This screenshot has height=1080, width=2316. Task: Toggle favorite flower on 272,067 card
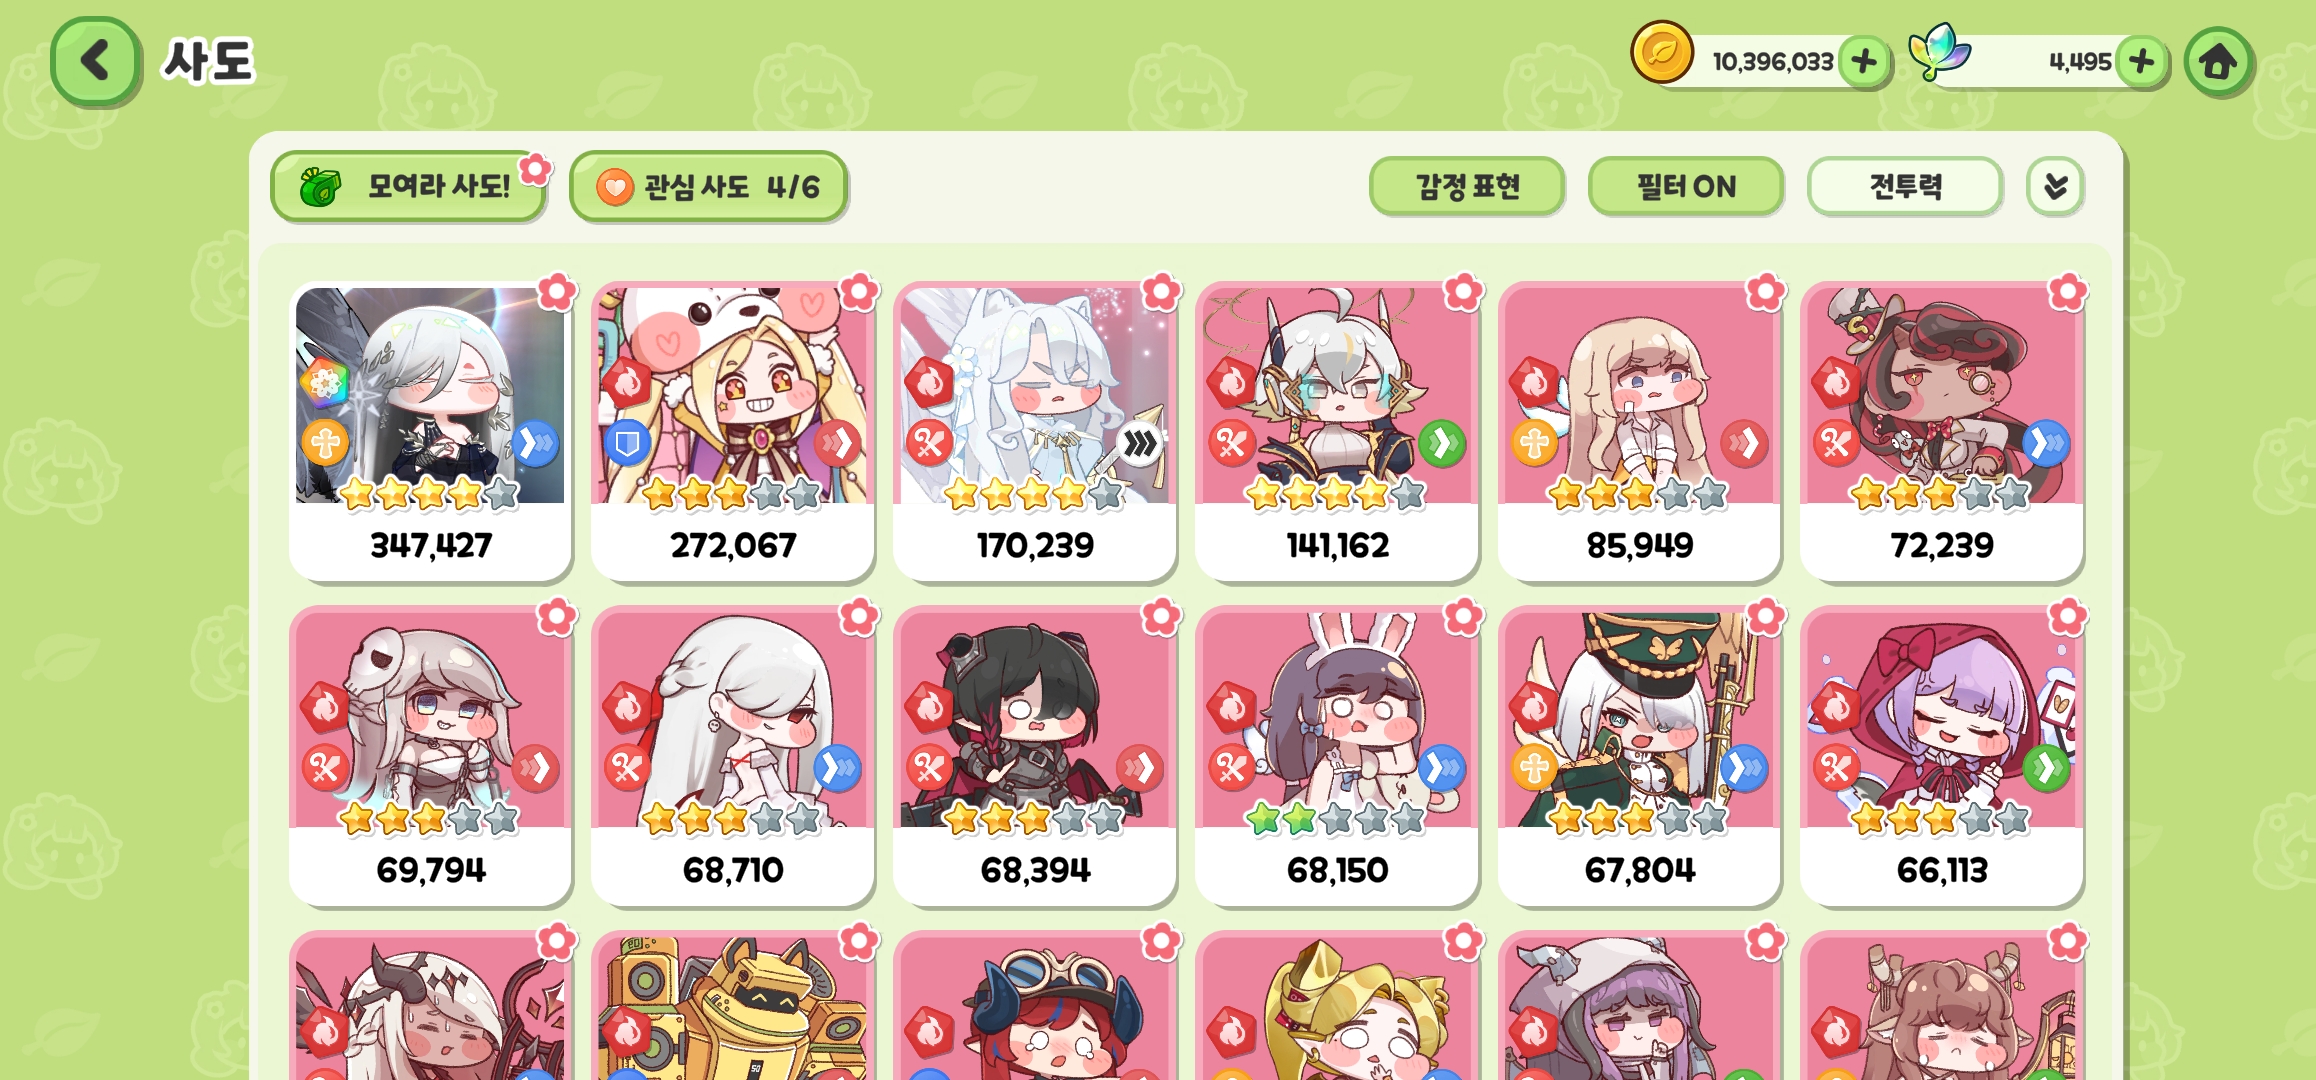859,292
